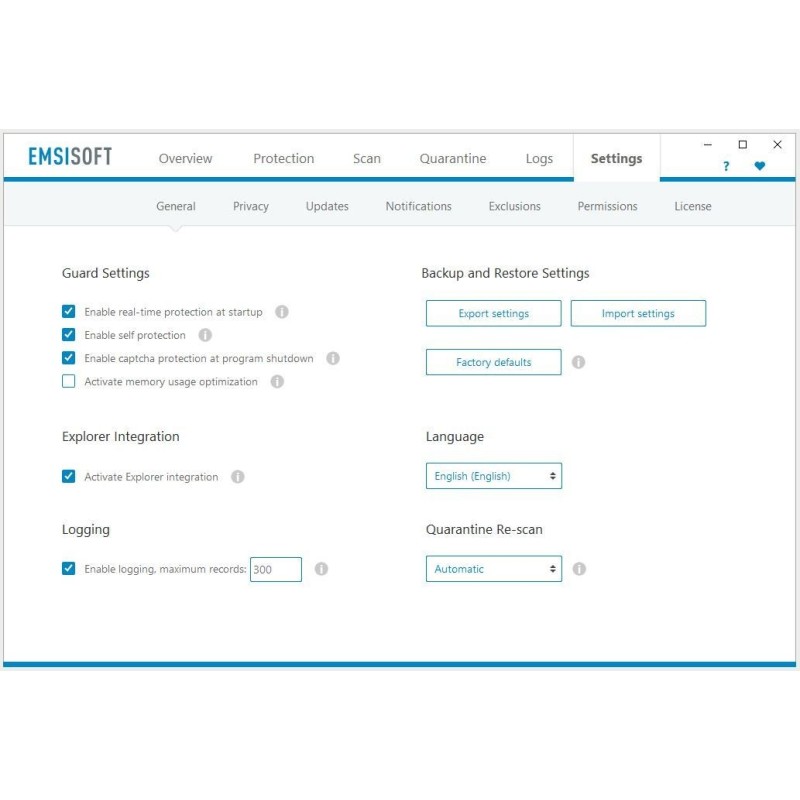Viewport: 800px width, 800px height.
Task: Disable logging by unchecking Enable logging
Action: 68,568
